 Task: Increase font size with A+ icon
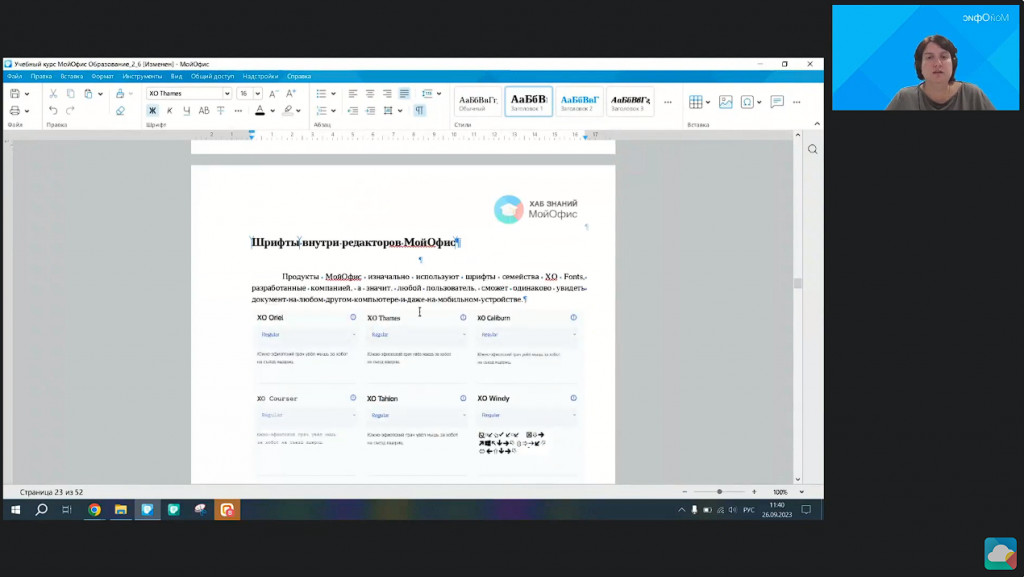point(291,93)
